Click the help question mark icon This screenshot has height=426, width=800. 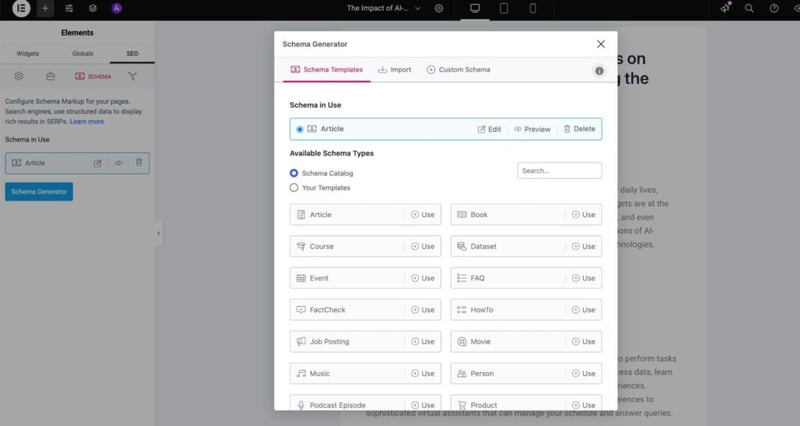click(x=773, y=8)
